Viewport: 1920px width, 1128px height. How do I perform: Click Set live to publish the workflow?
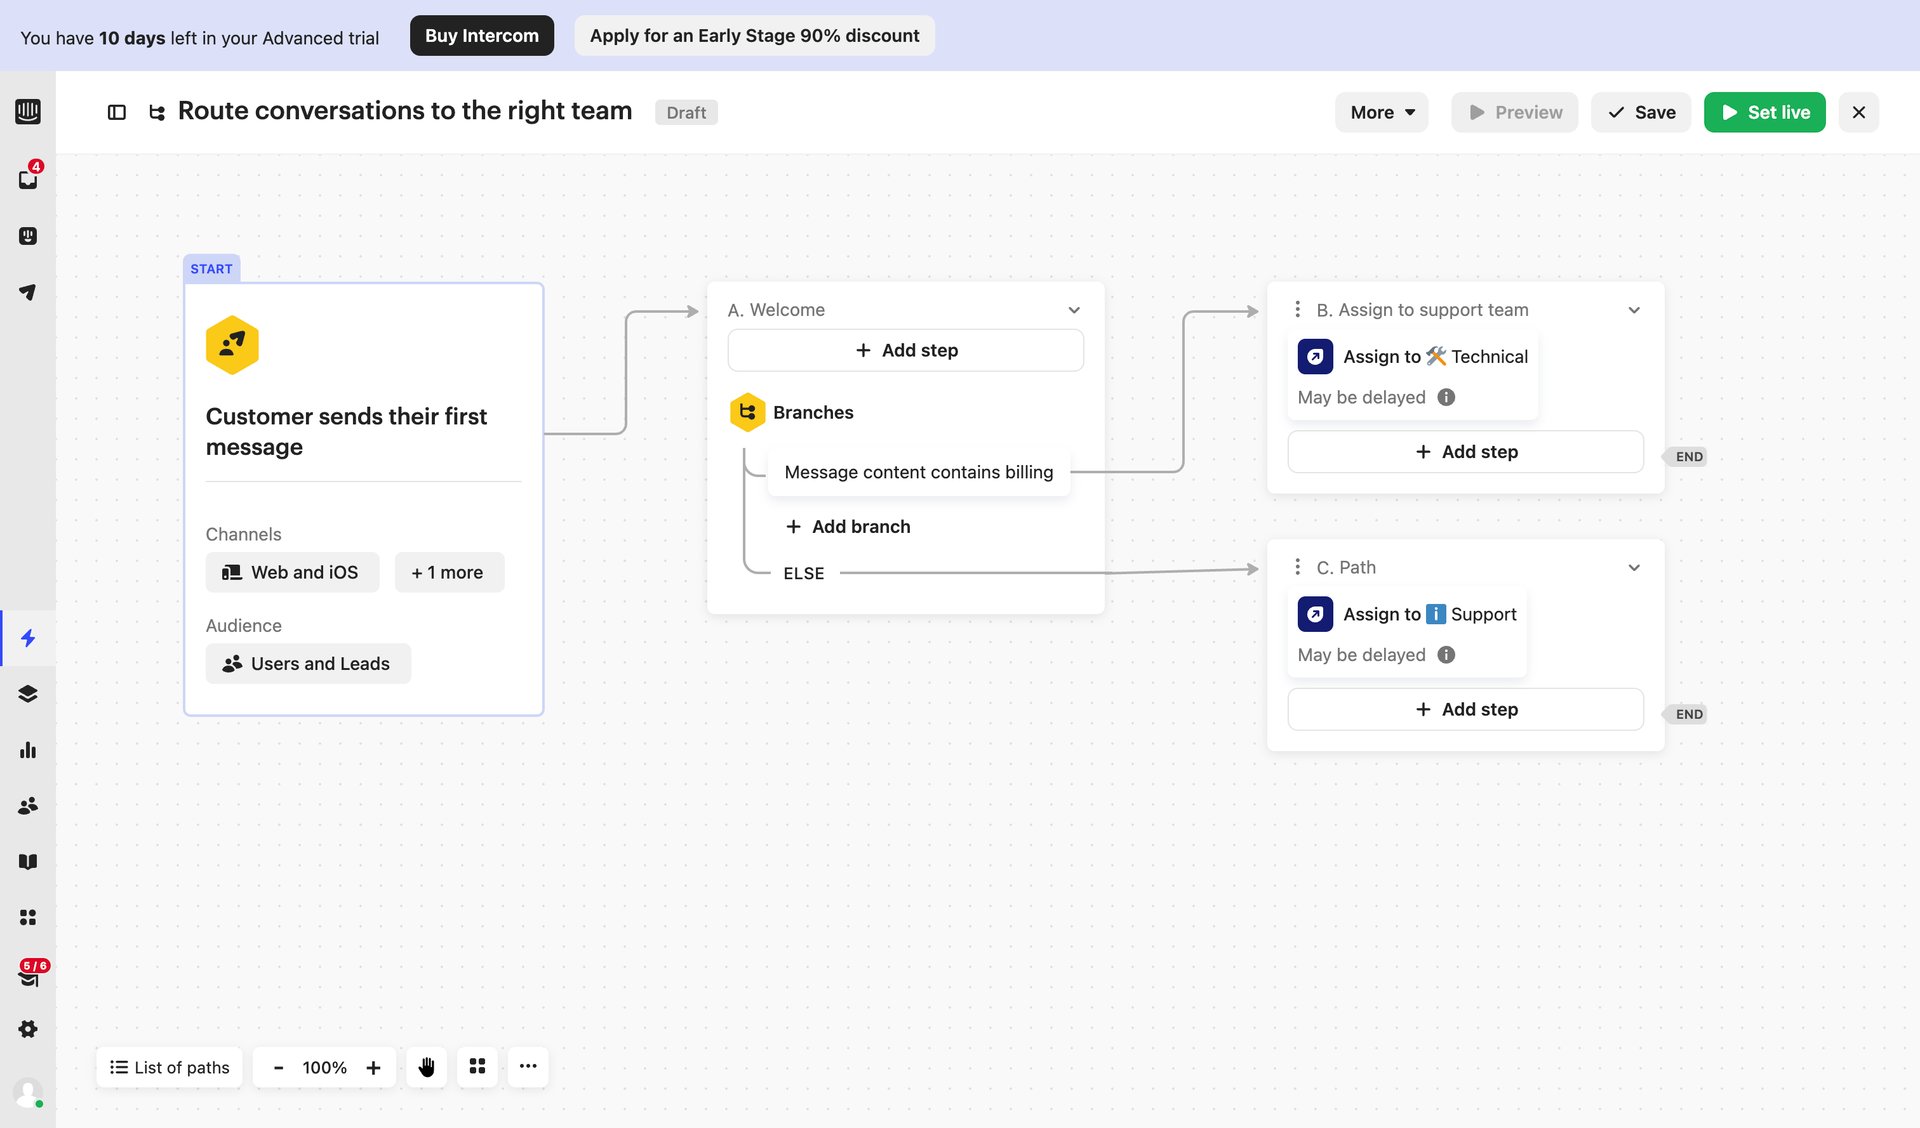1764,112
